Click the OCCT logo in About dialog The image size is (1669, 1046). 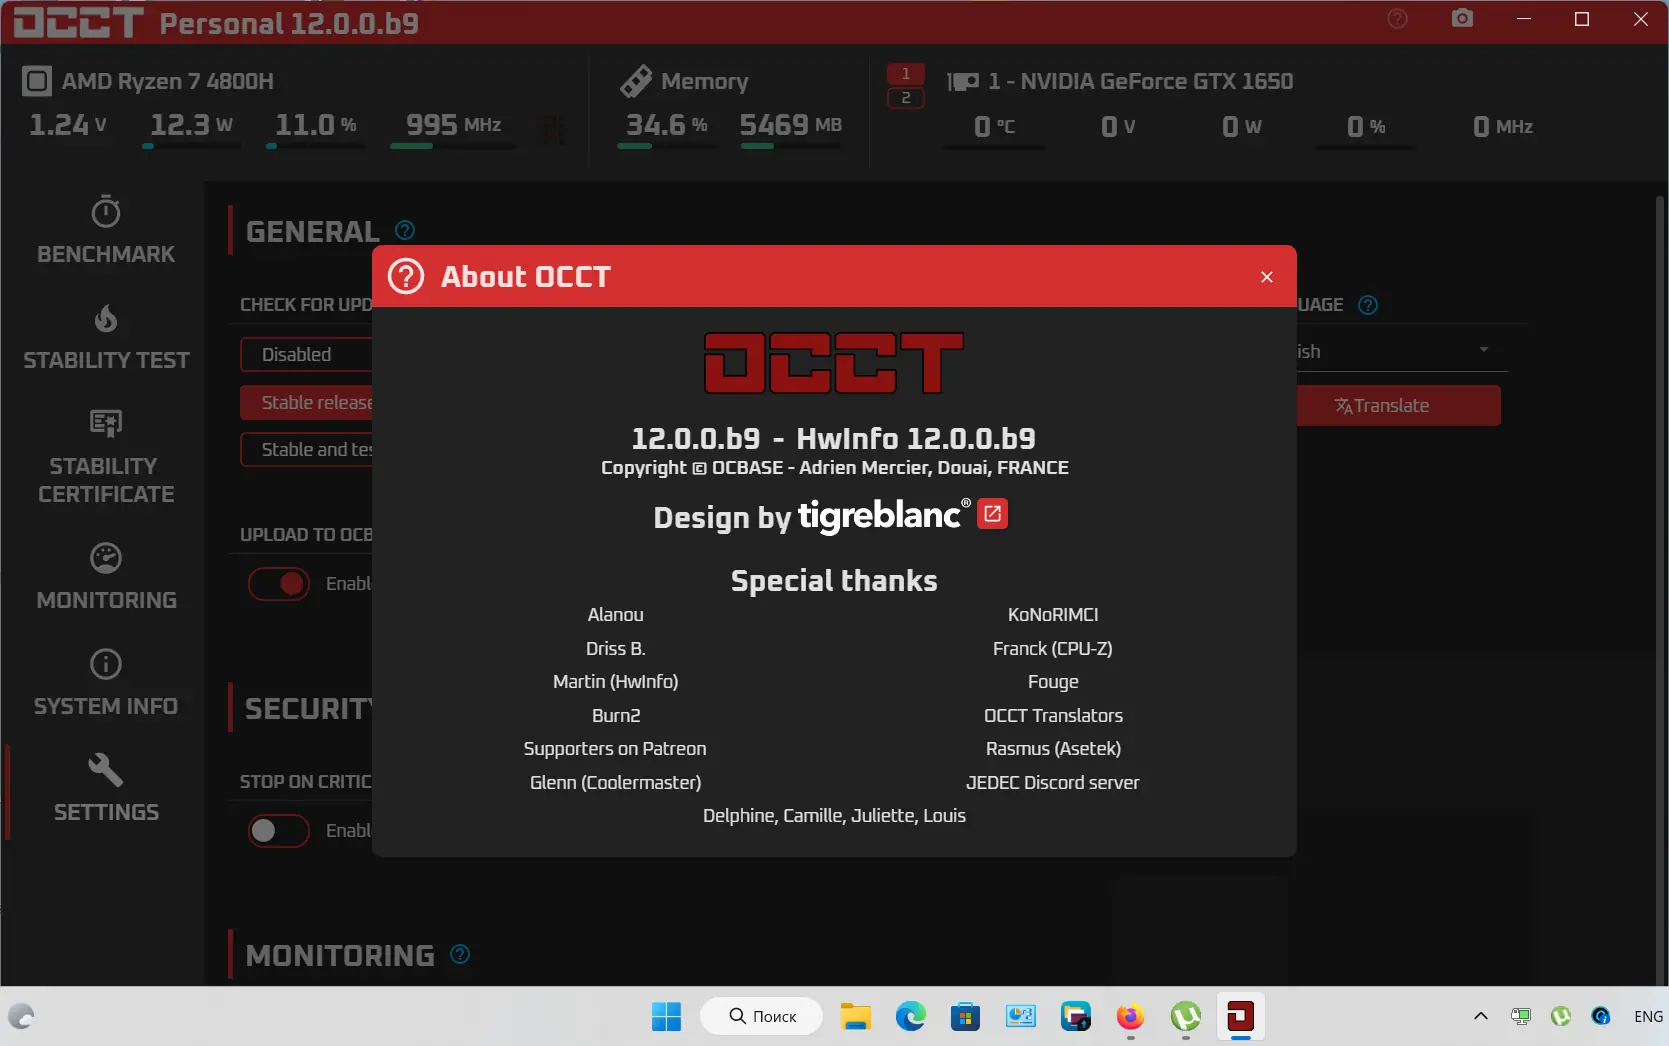[x=834, y=363]
